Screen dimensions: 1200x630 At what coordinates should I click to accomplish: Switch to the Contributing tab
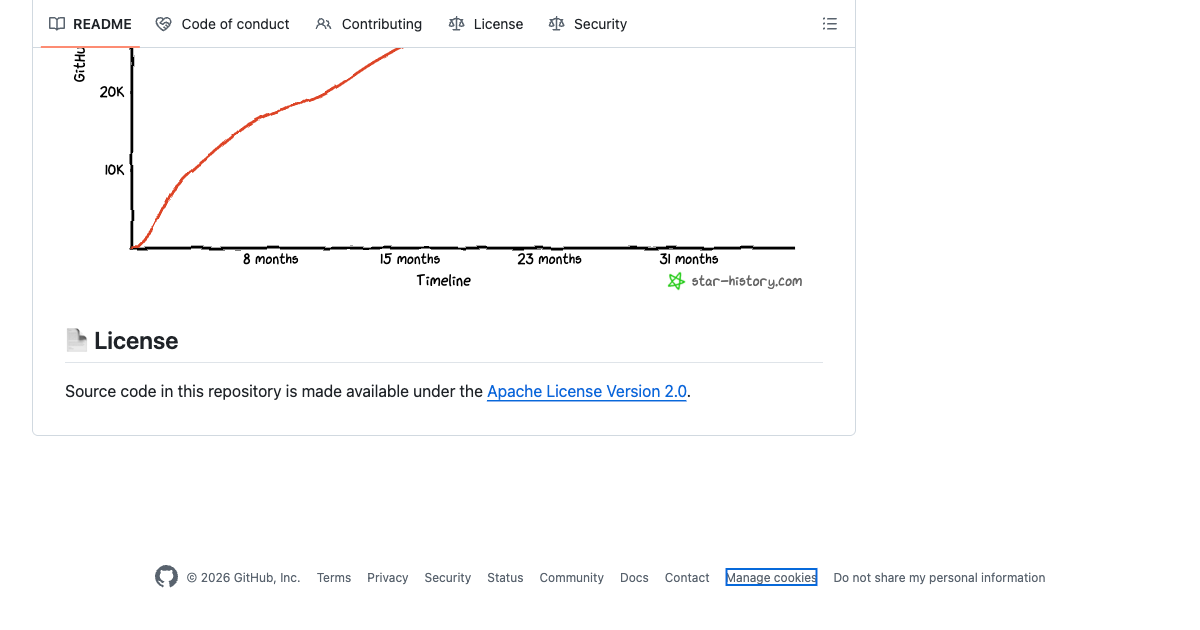(381, 23)
